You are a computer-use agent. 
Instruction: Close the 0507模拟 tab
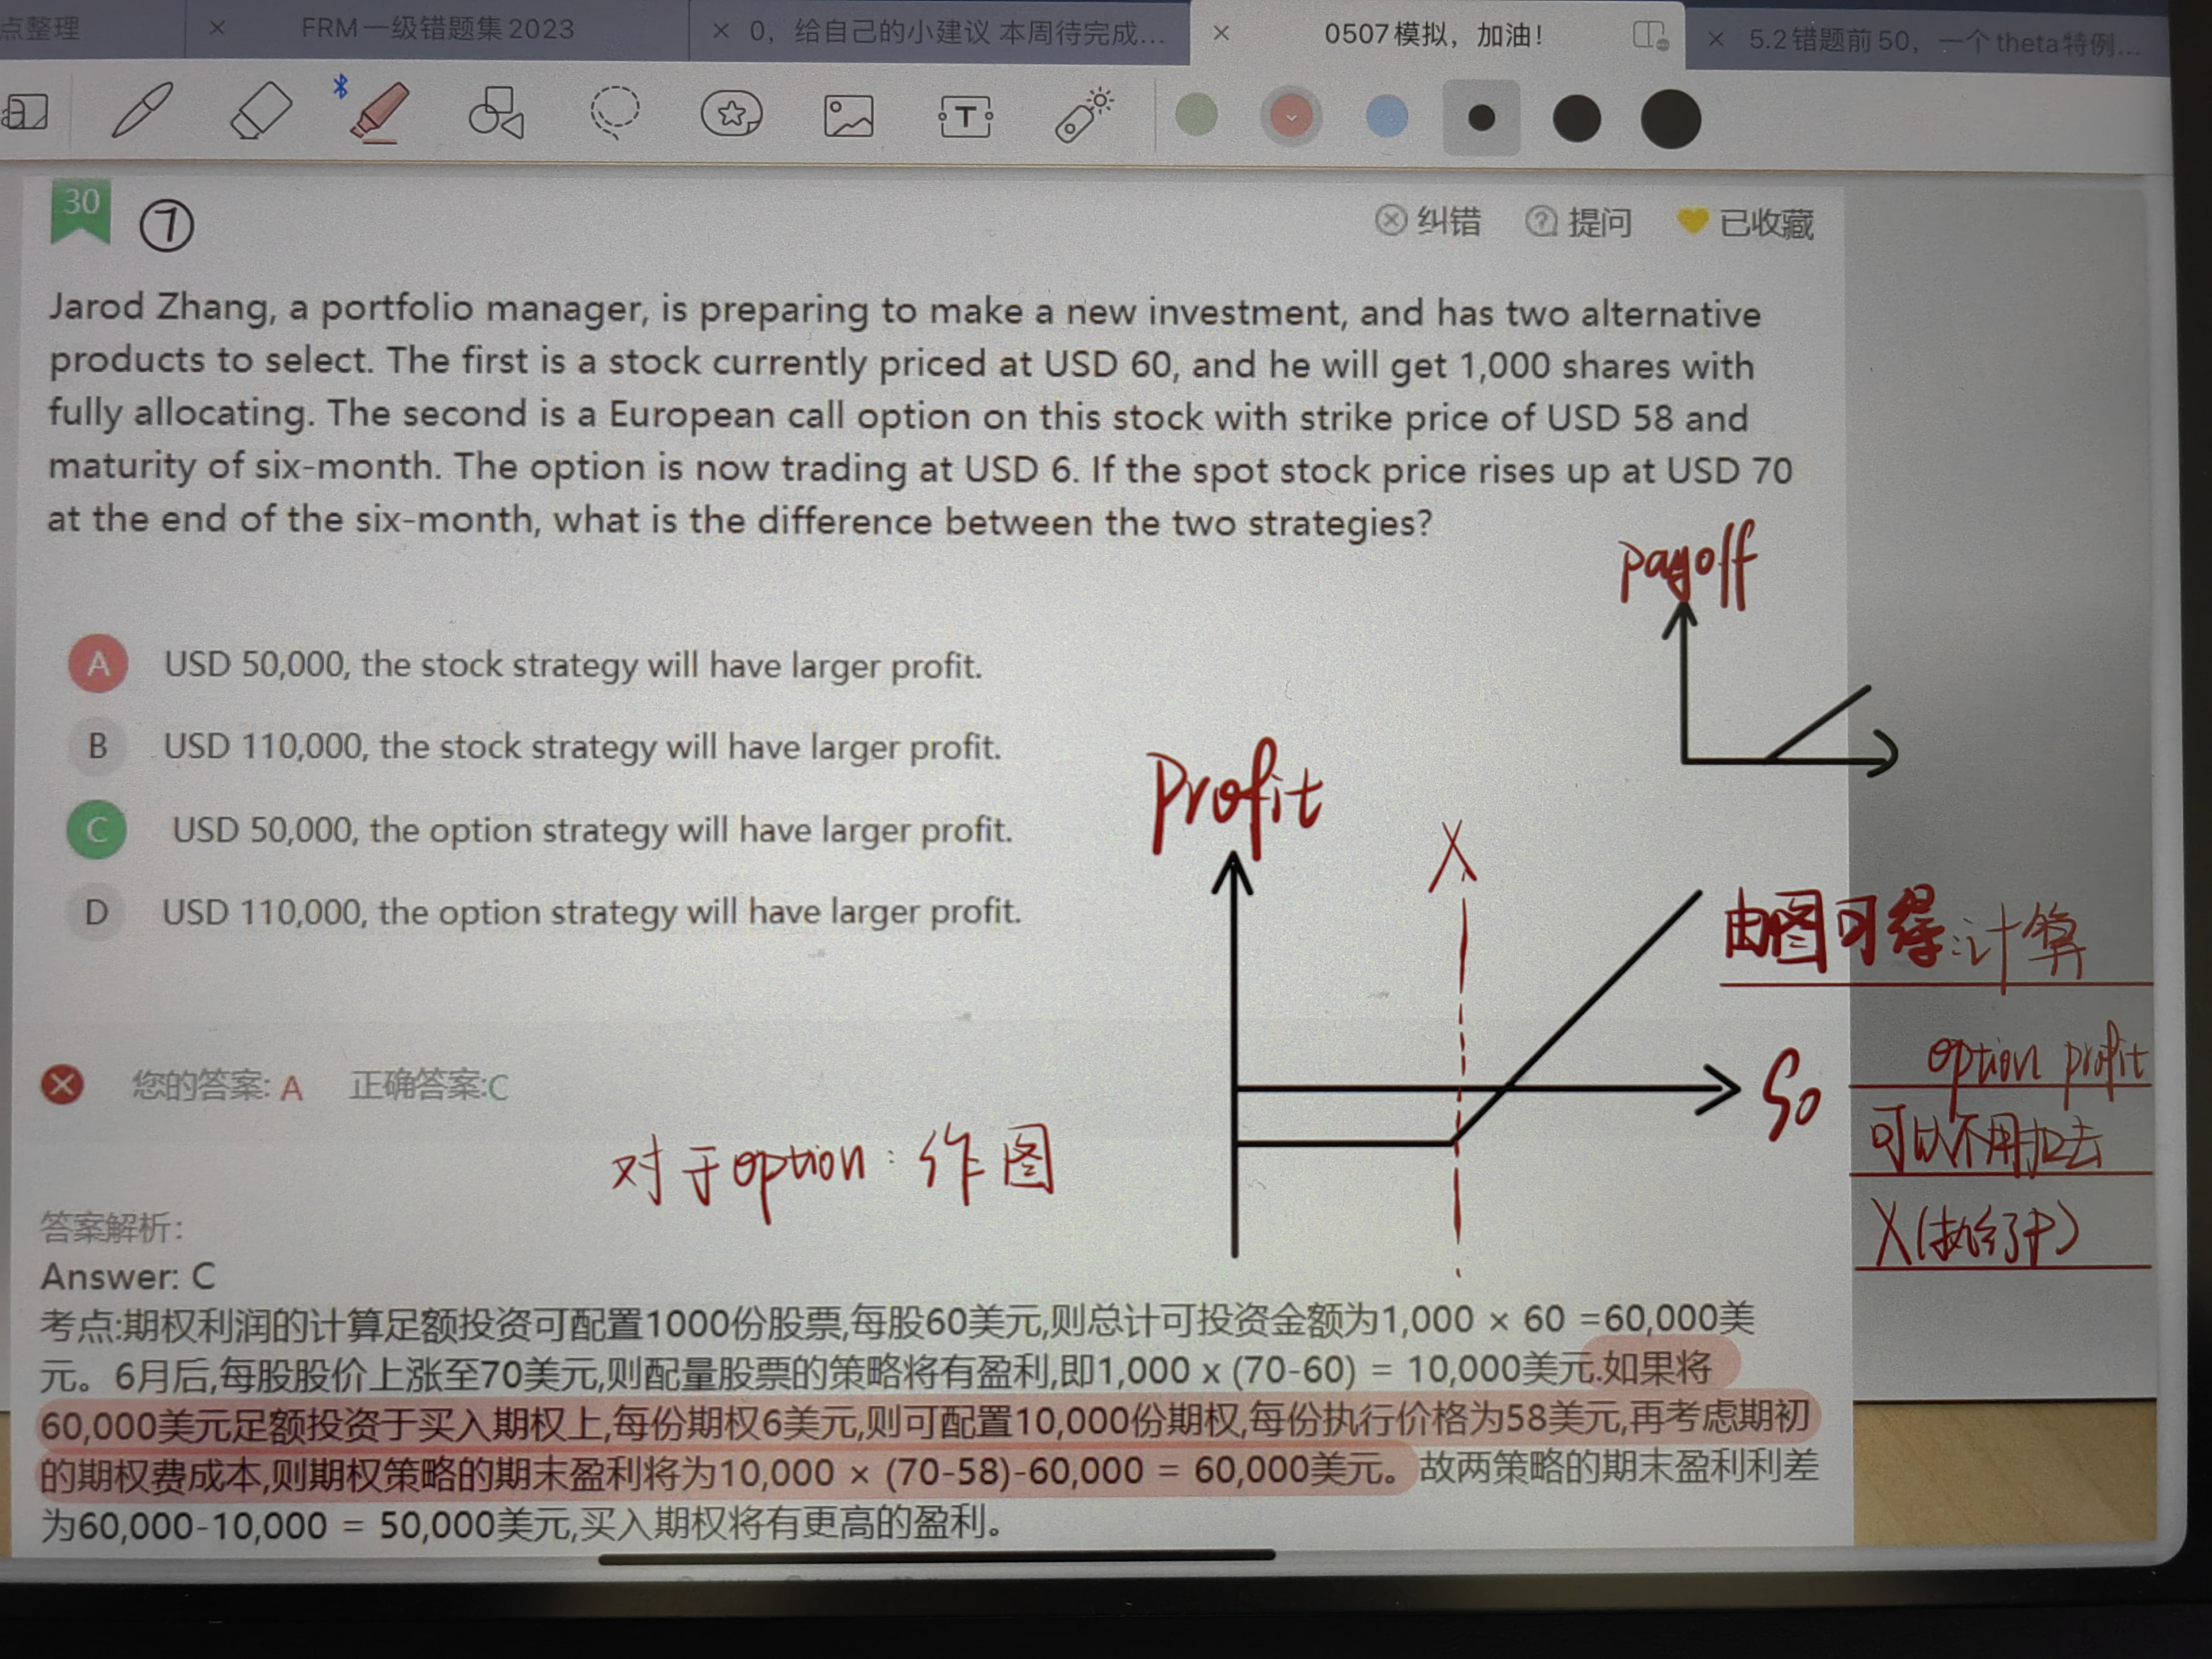coord(1220,33)
